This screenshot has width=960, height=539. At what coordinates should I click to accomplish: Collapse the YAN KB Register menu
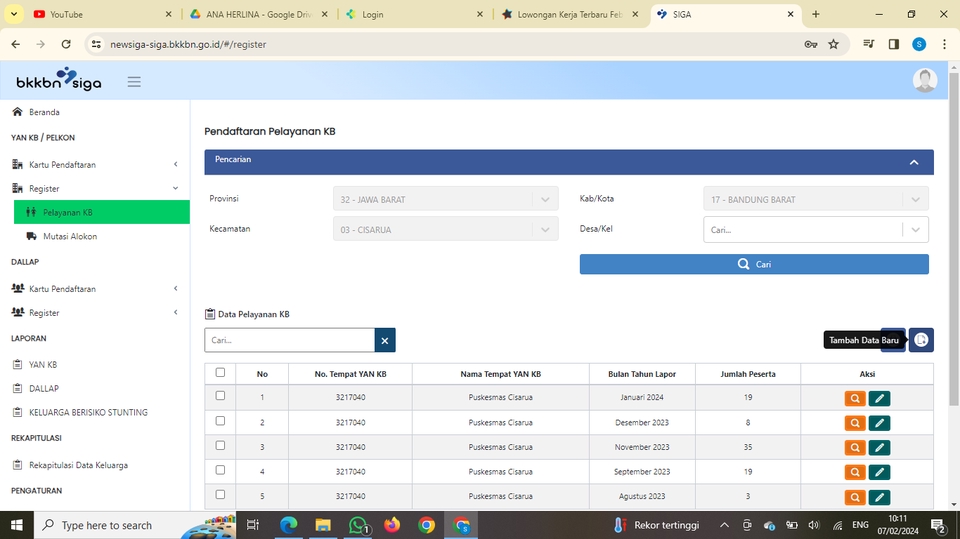click(95, 188)
